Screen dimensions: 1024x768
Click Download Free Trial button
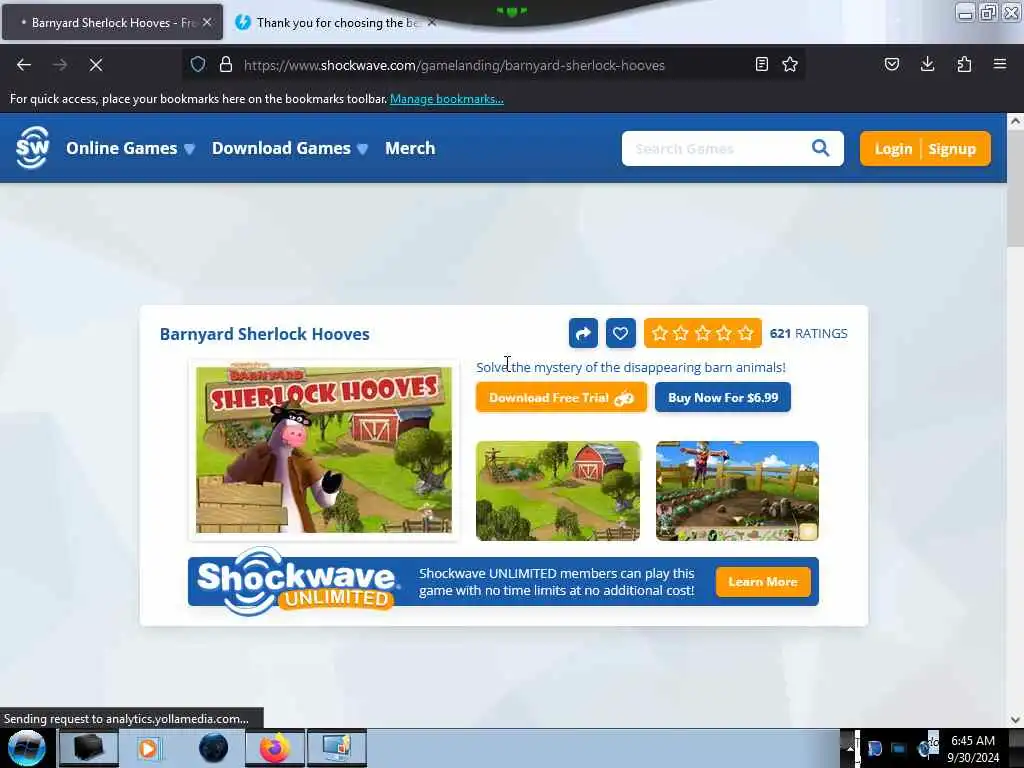pyautogui.click(x=561, y=398)
